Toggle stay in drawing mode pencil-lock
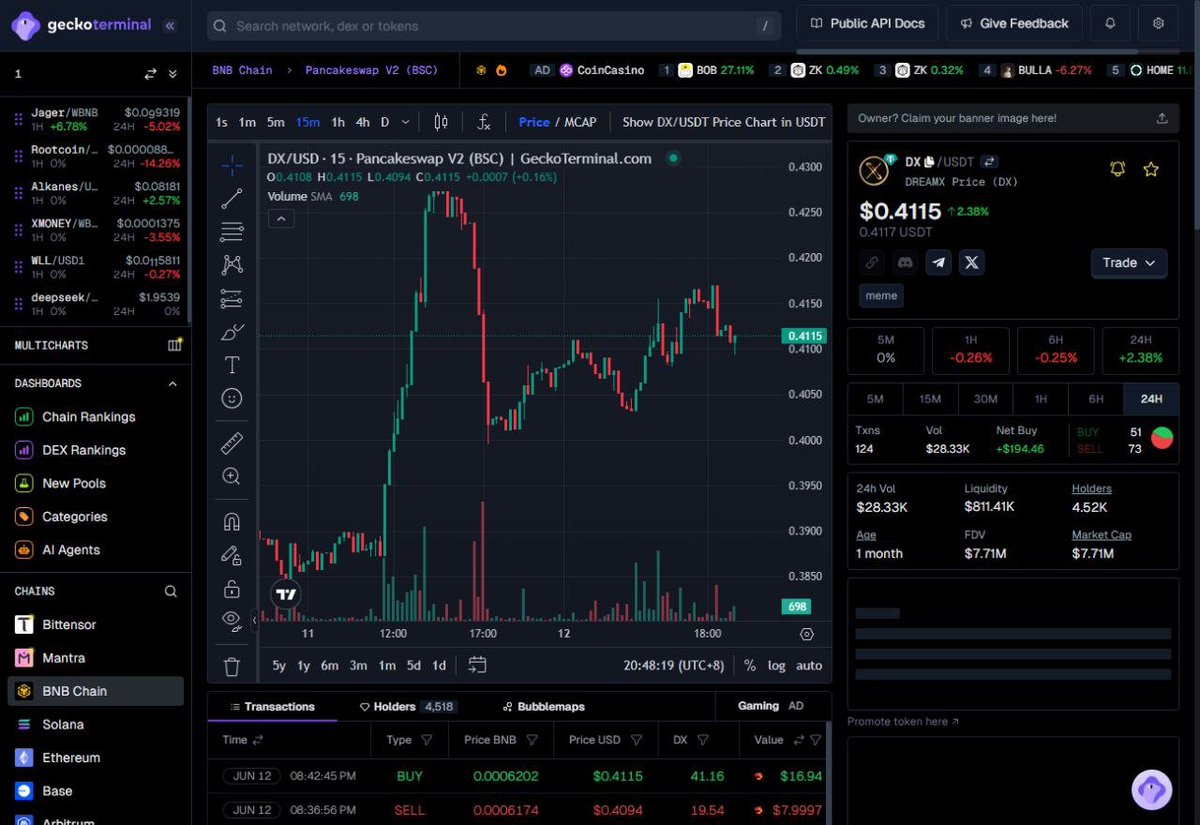Screen dimensions: 1200x825 coord(232,554)
